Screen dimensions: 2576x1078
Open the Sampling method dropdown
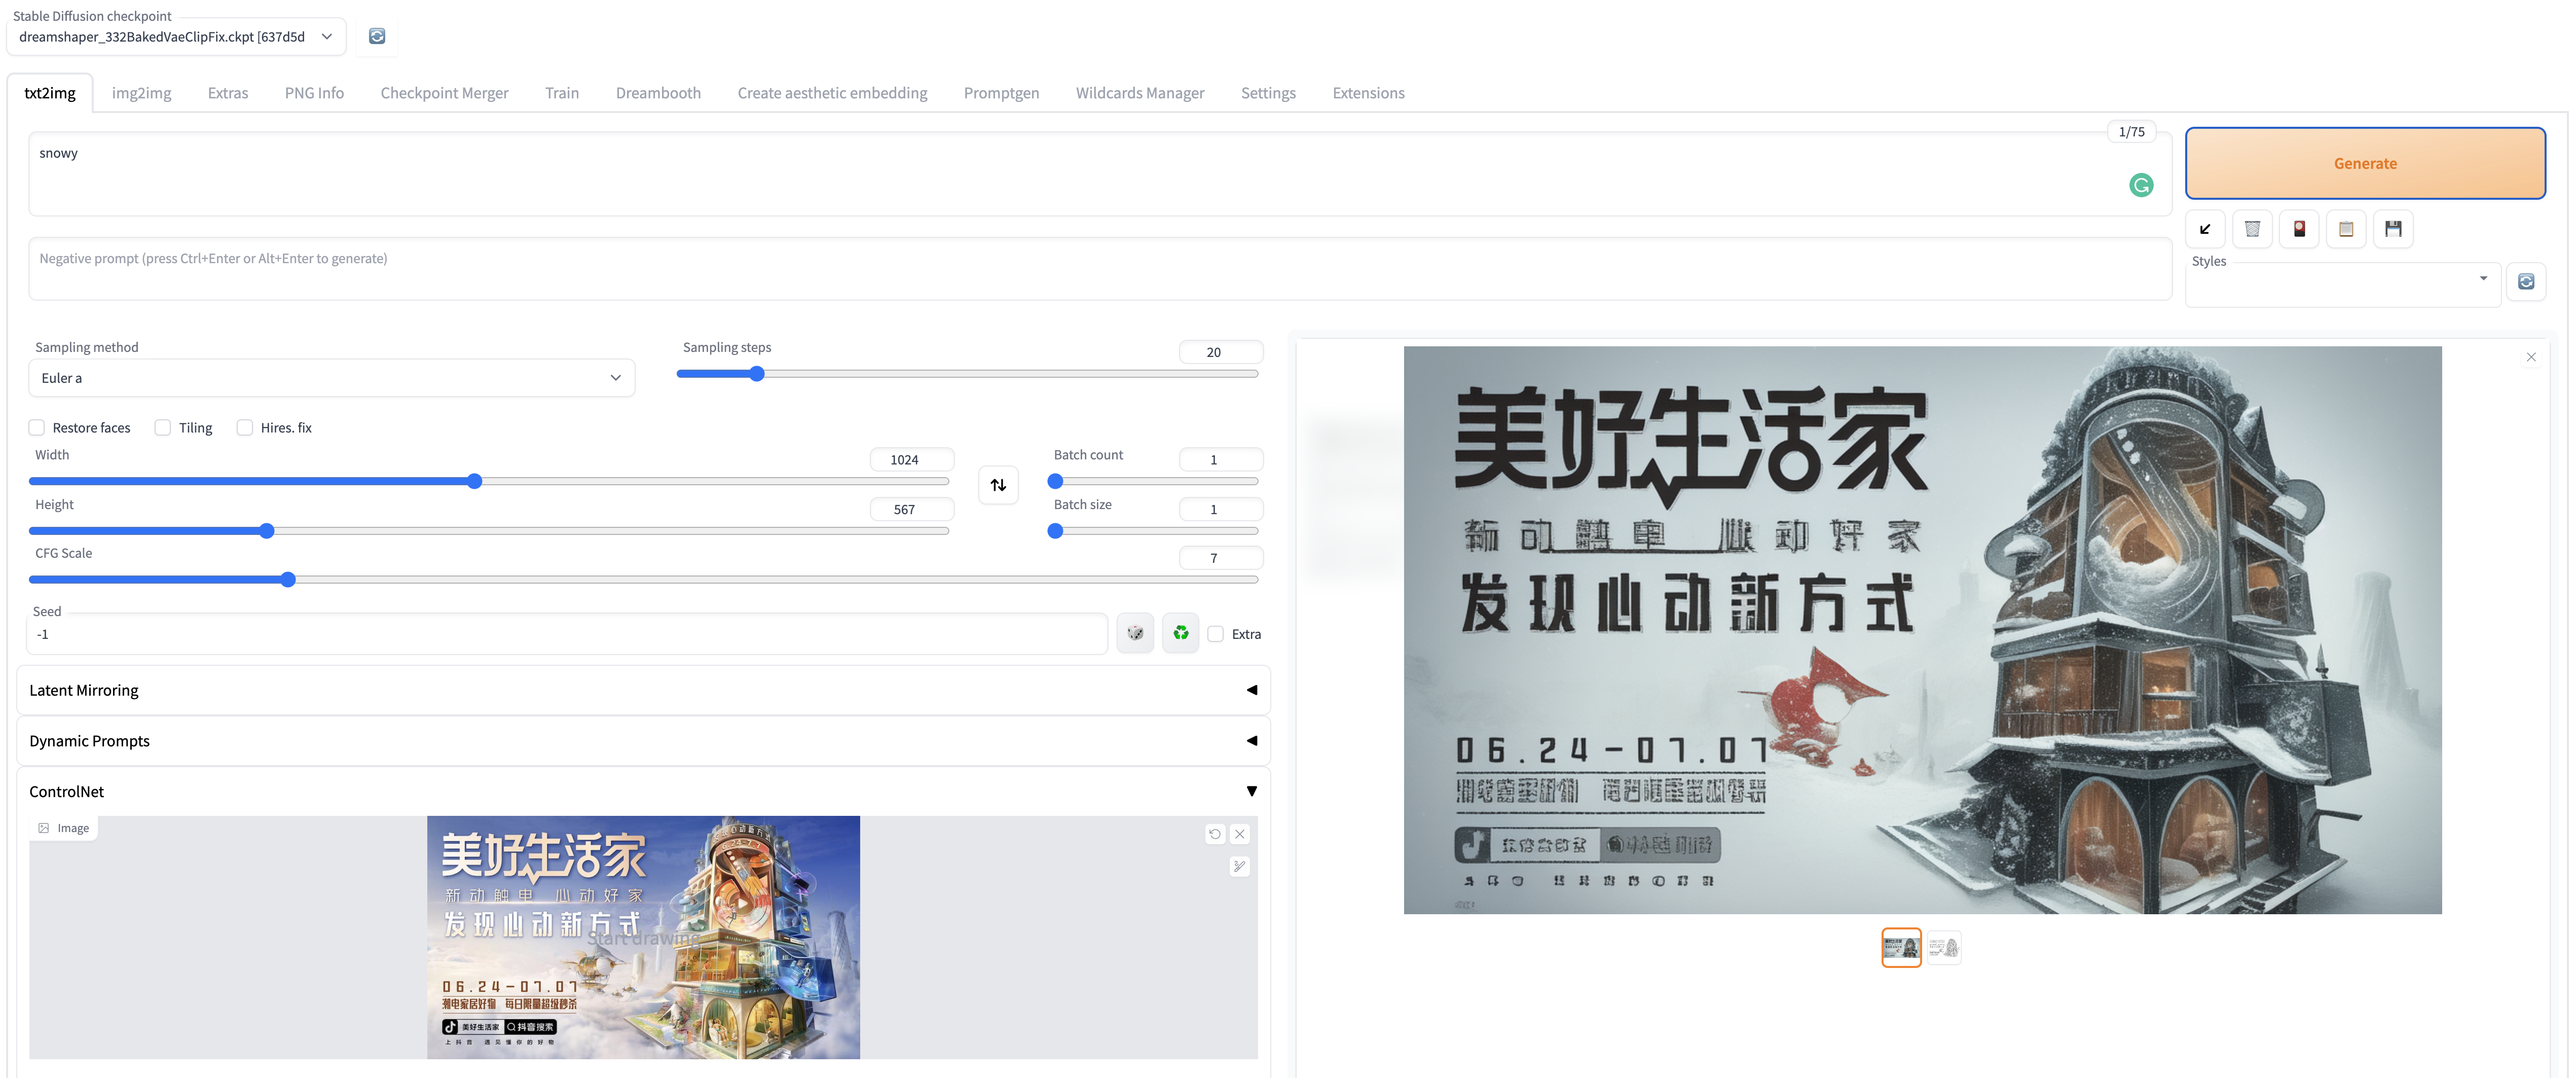click(x=331, y=378)
